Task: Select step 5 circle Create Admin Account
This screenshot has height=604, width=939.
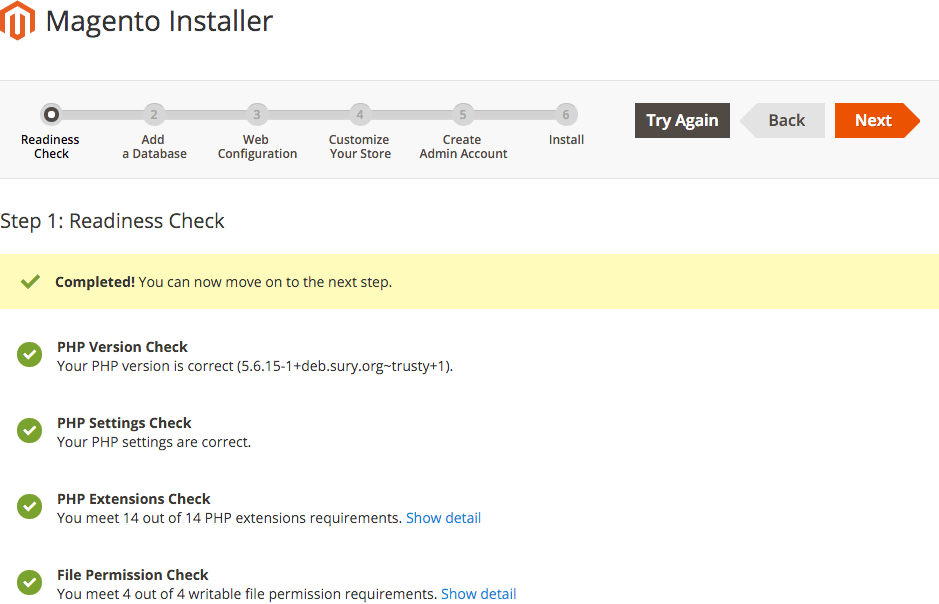Action: coord(463,114)
